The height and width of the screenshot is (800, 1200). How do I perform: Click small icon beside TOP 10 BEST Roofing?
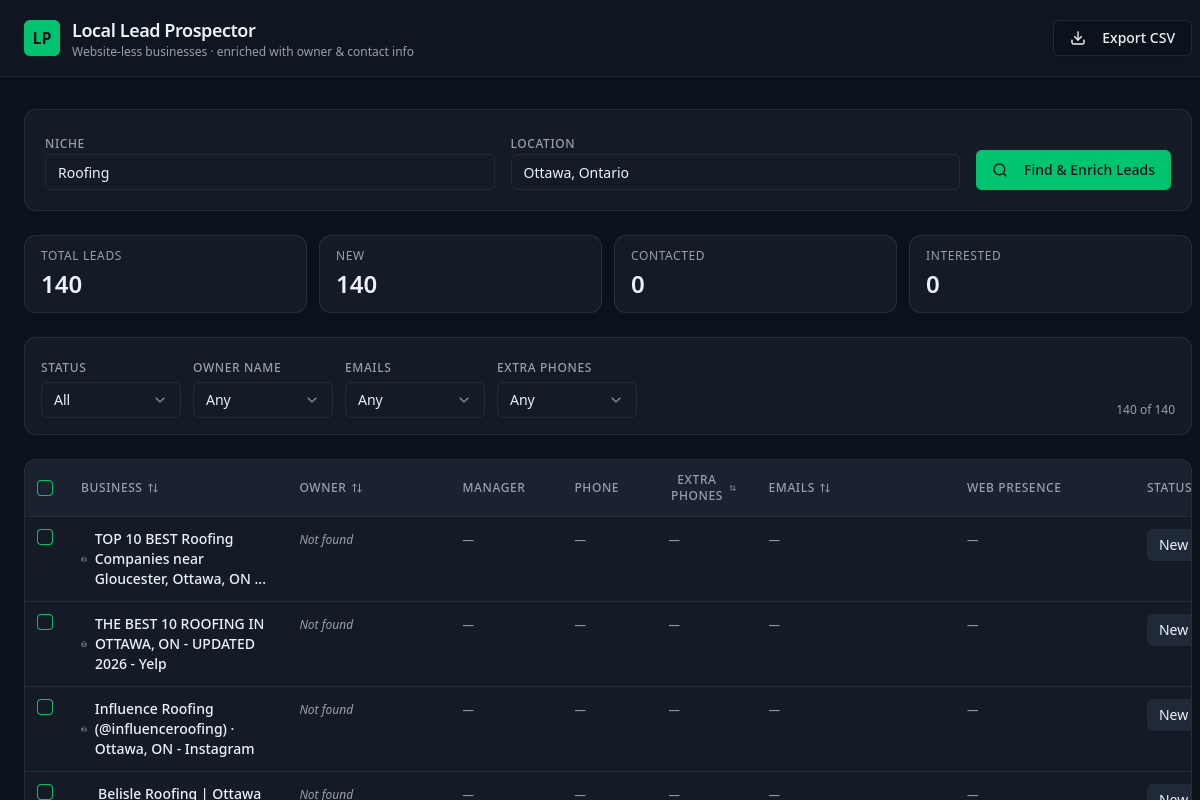coord(84,560)
